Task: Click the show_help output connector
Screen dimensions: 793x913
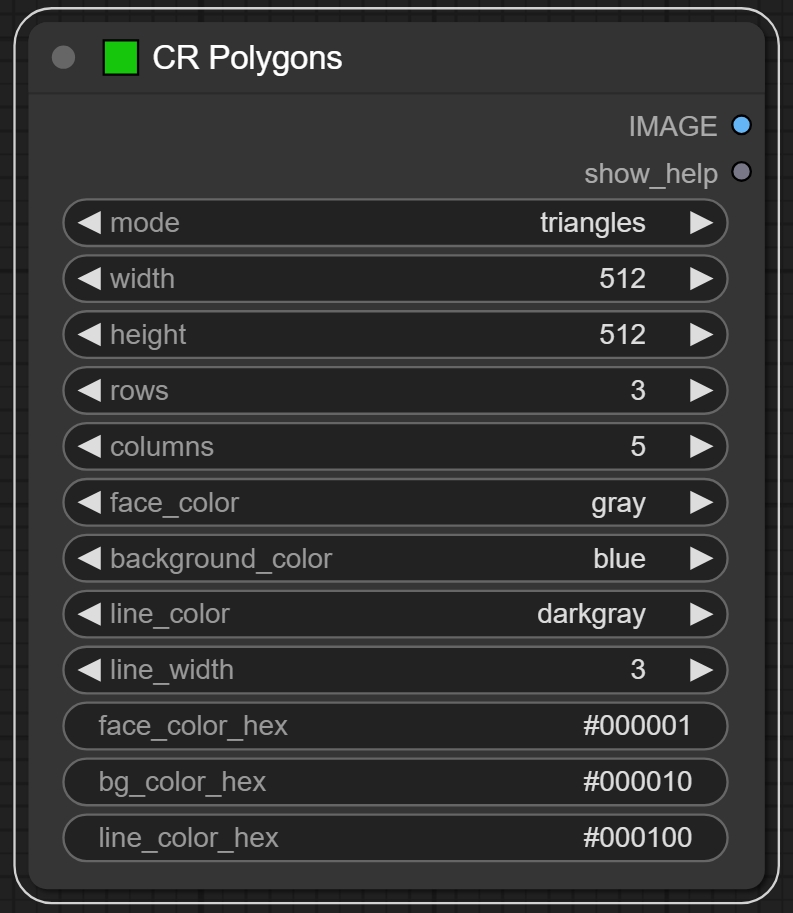Action: coord(741,172)
